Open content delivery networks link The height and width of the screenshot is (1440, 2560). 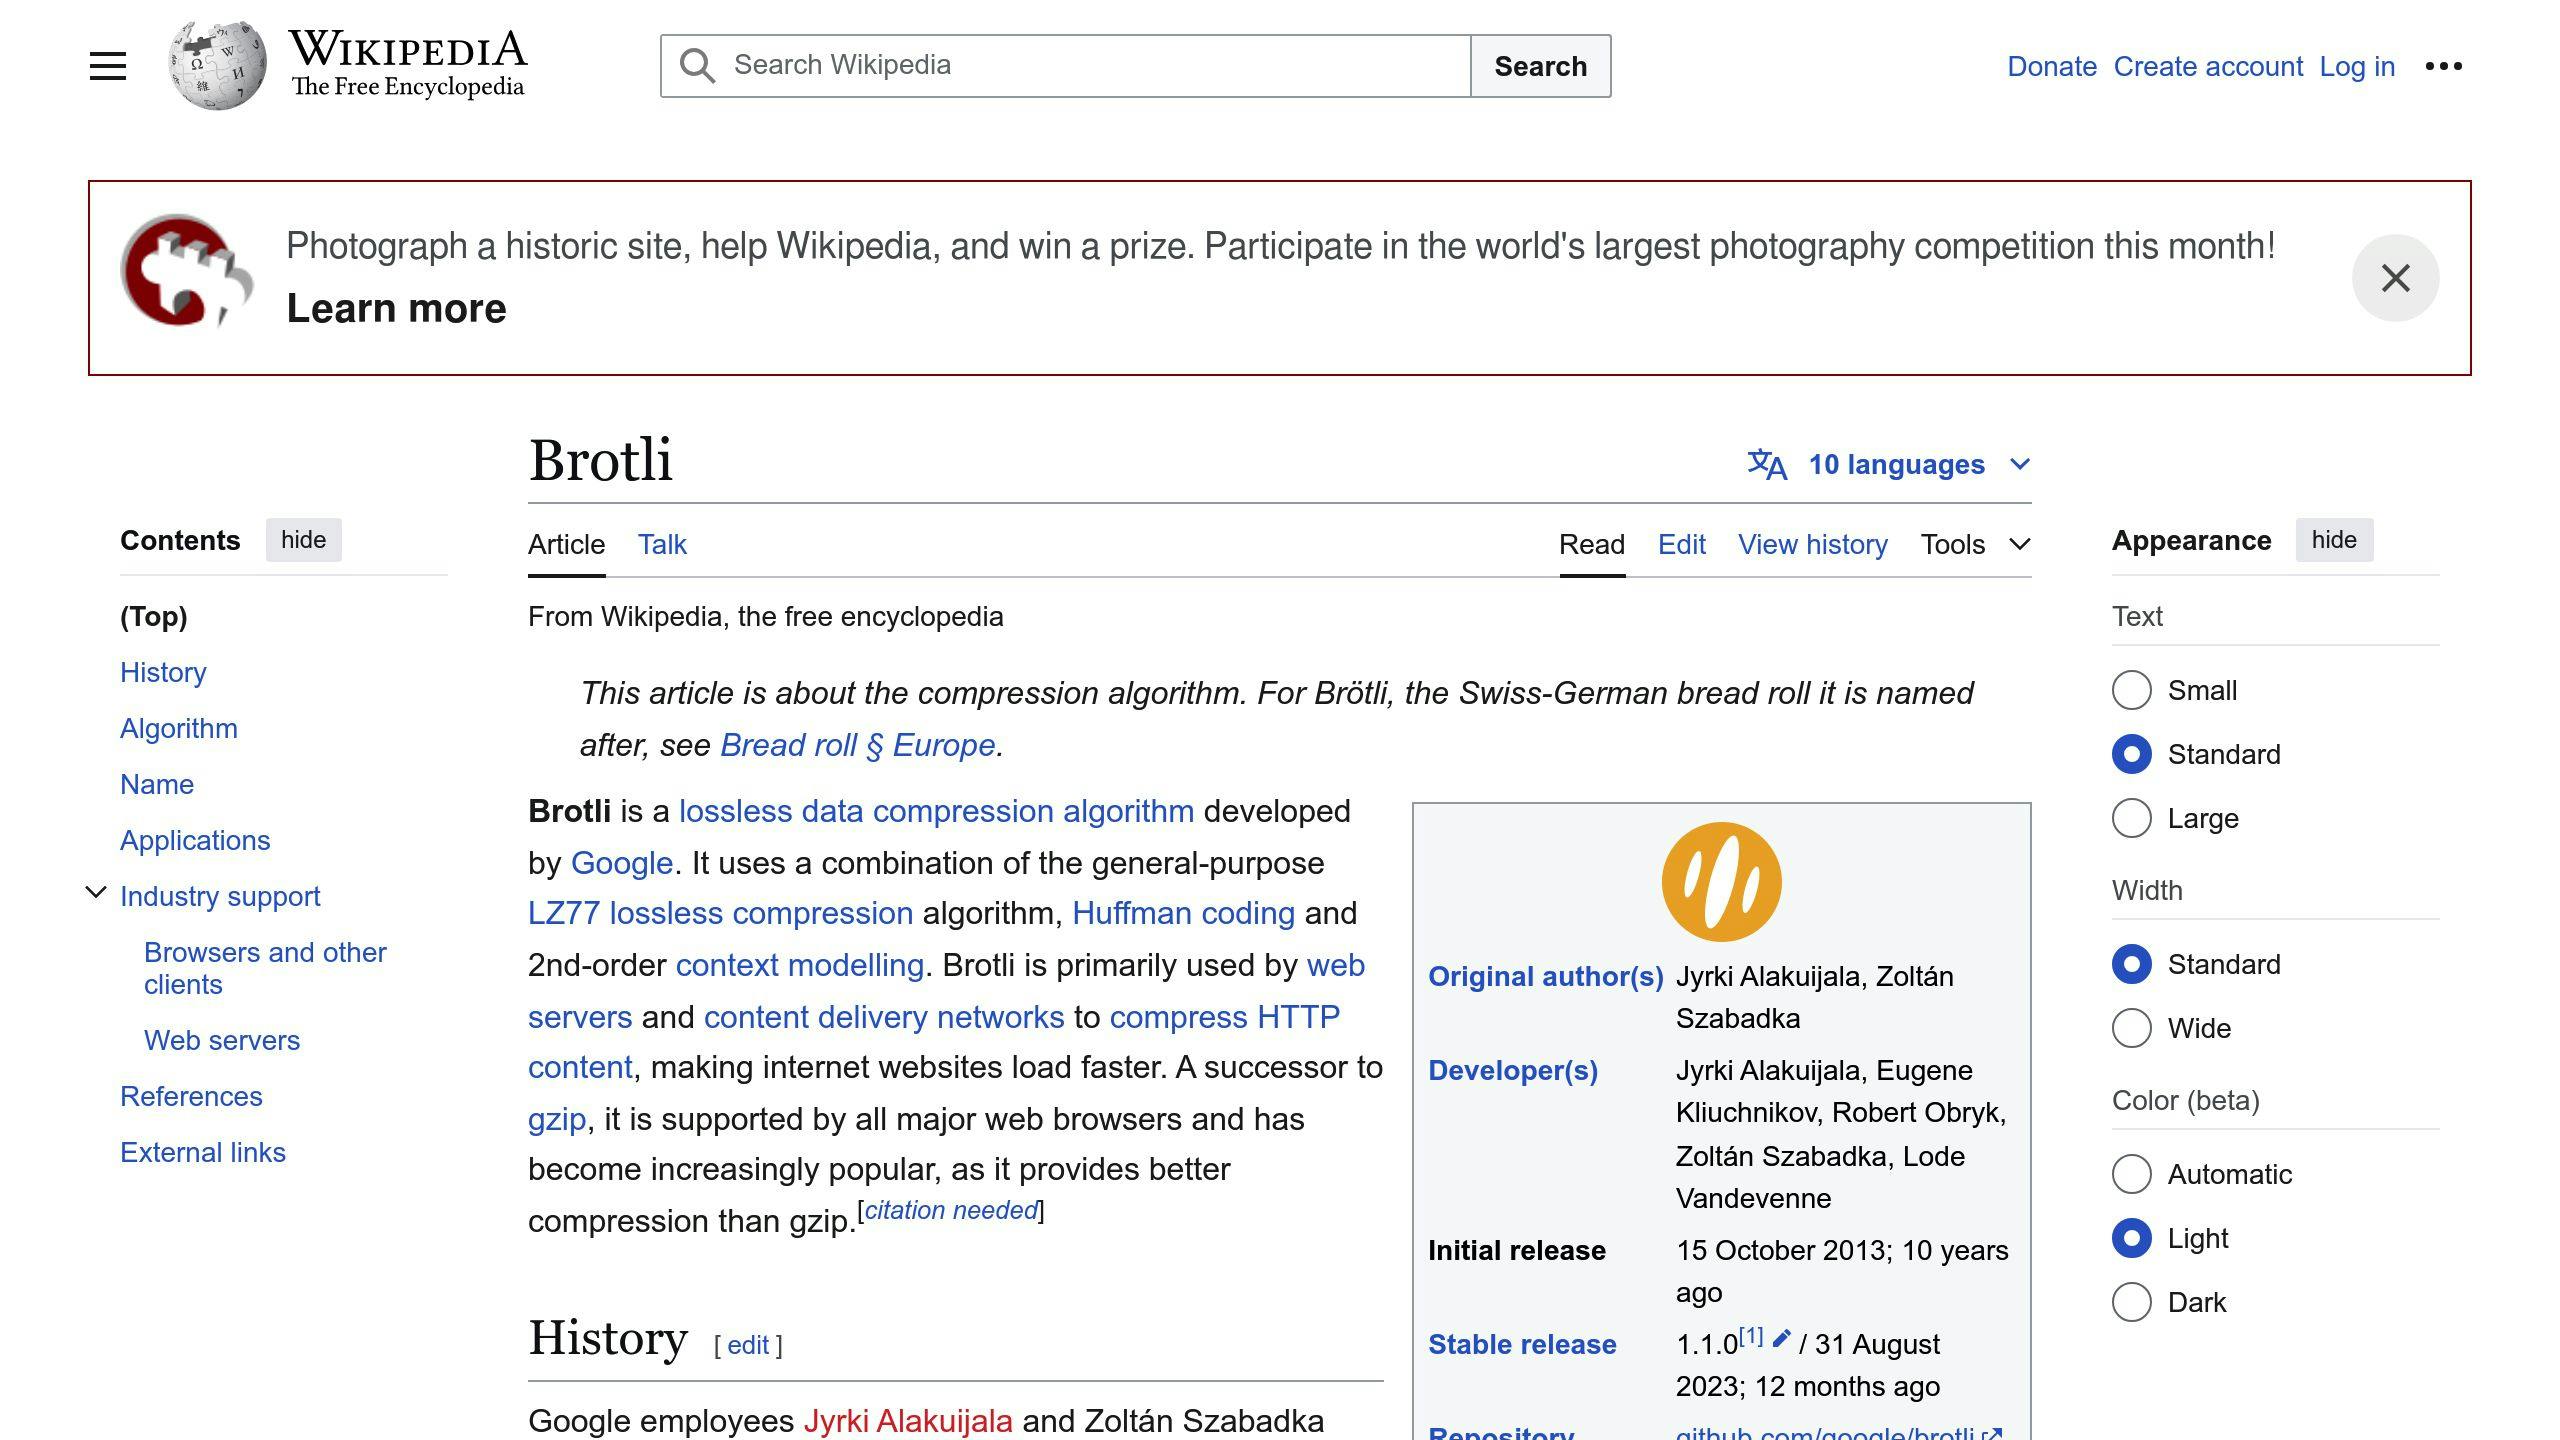(884, 1017)
